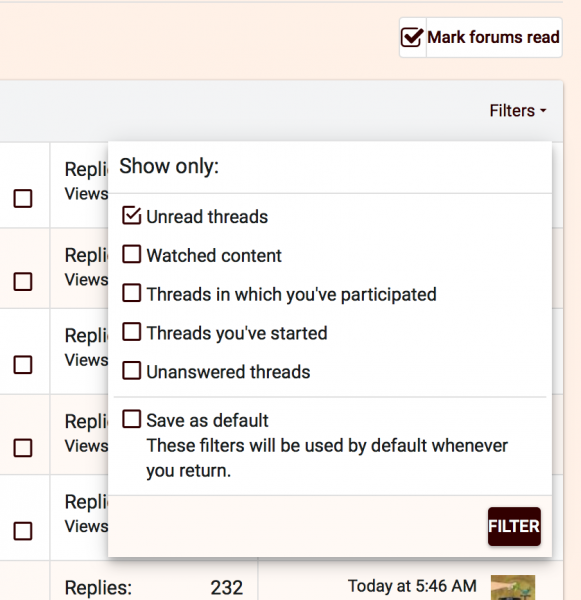Image resolution: width=581 pixels, height=600 pixels.
Task: Click the Save as default label text
Action: coord(207,421)
